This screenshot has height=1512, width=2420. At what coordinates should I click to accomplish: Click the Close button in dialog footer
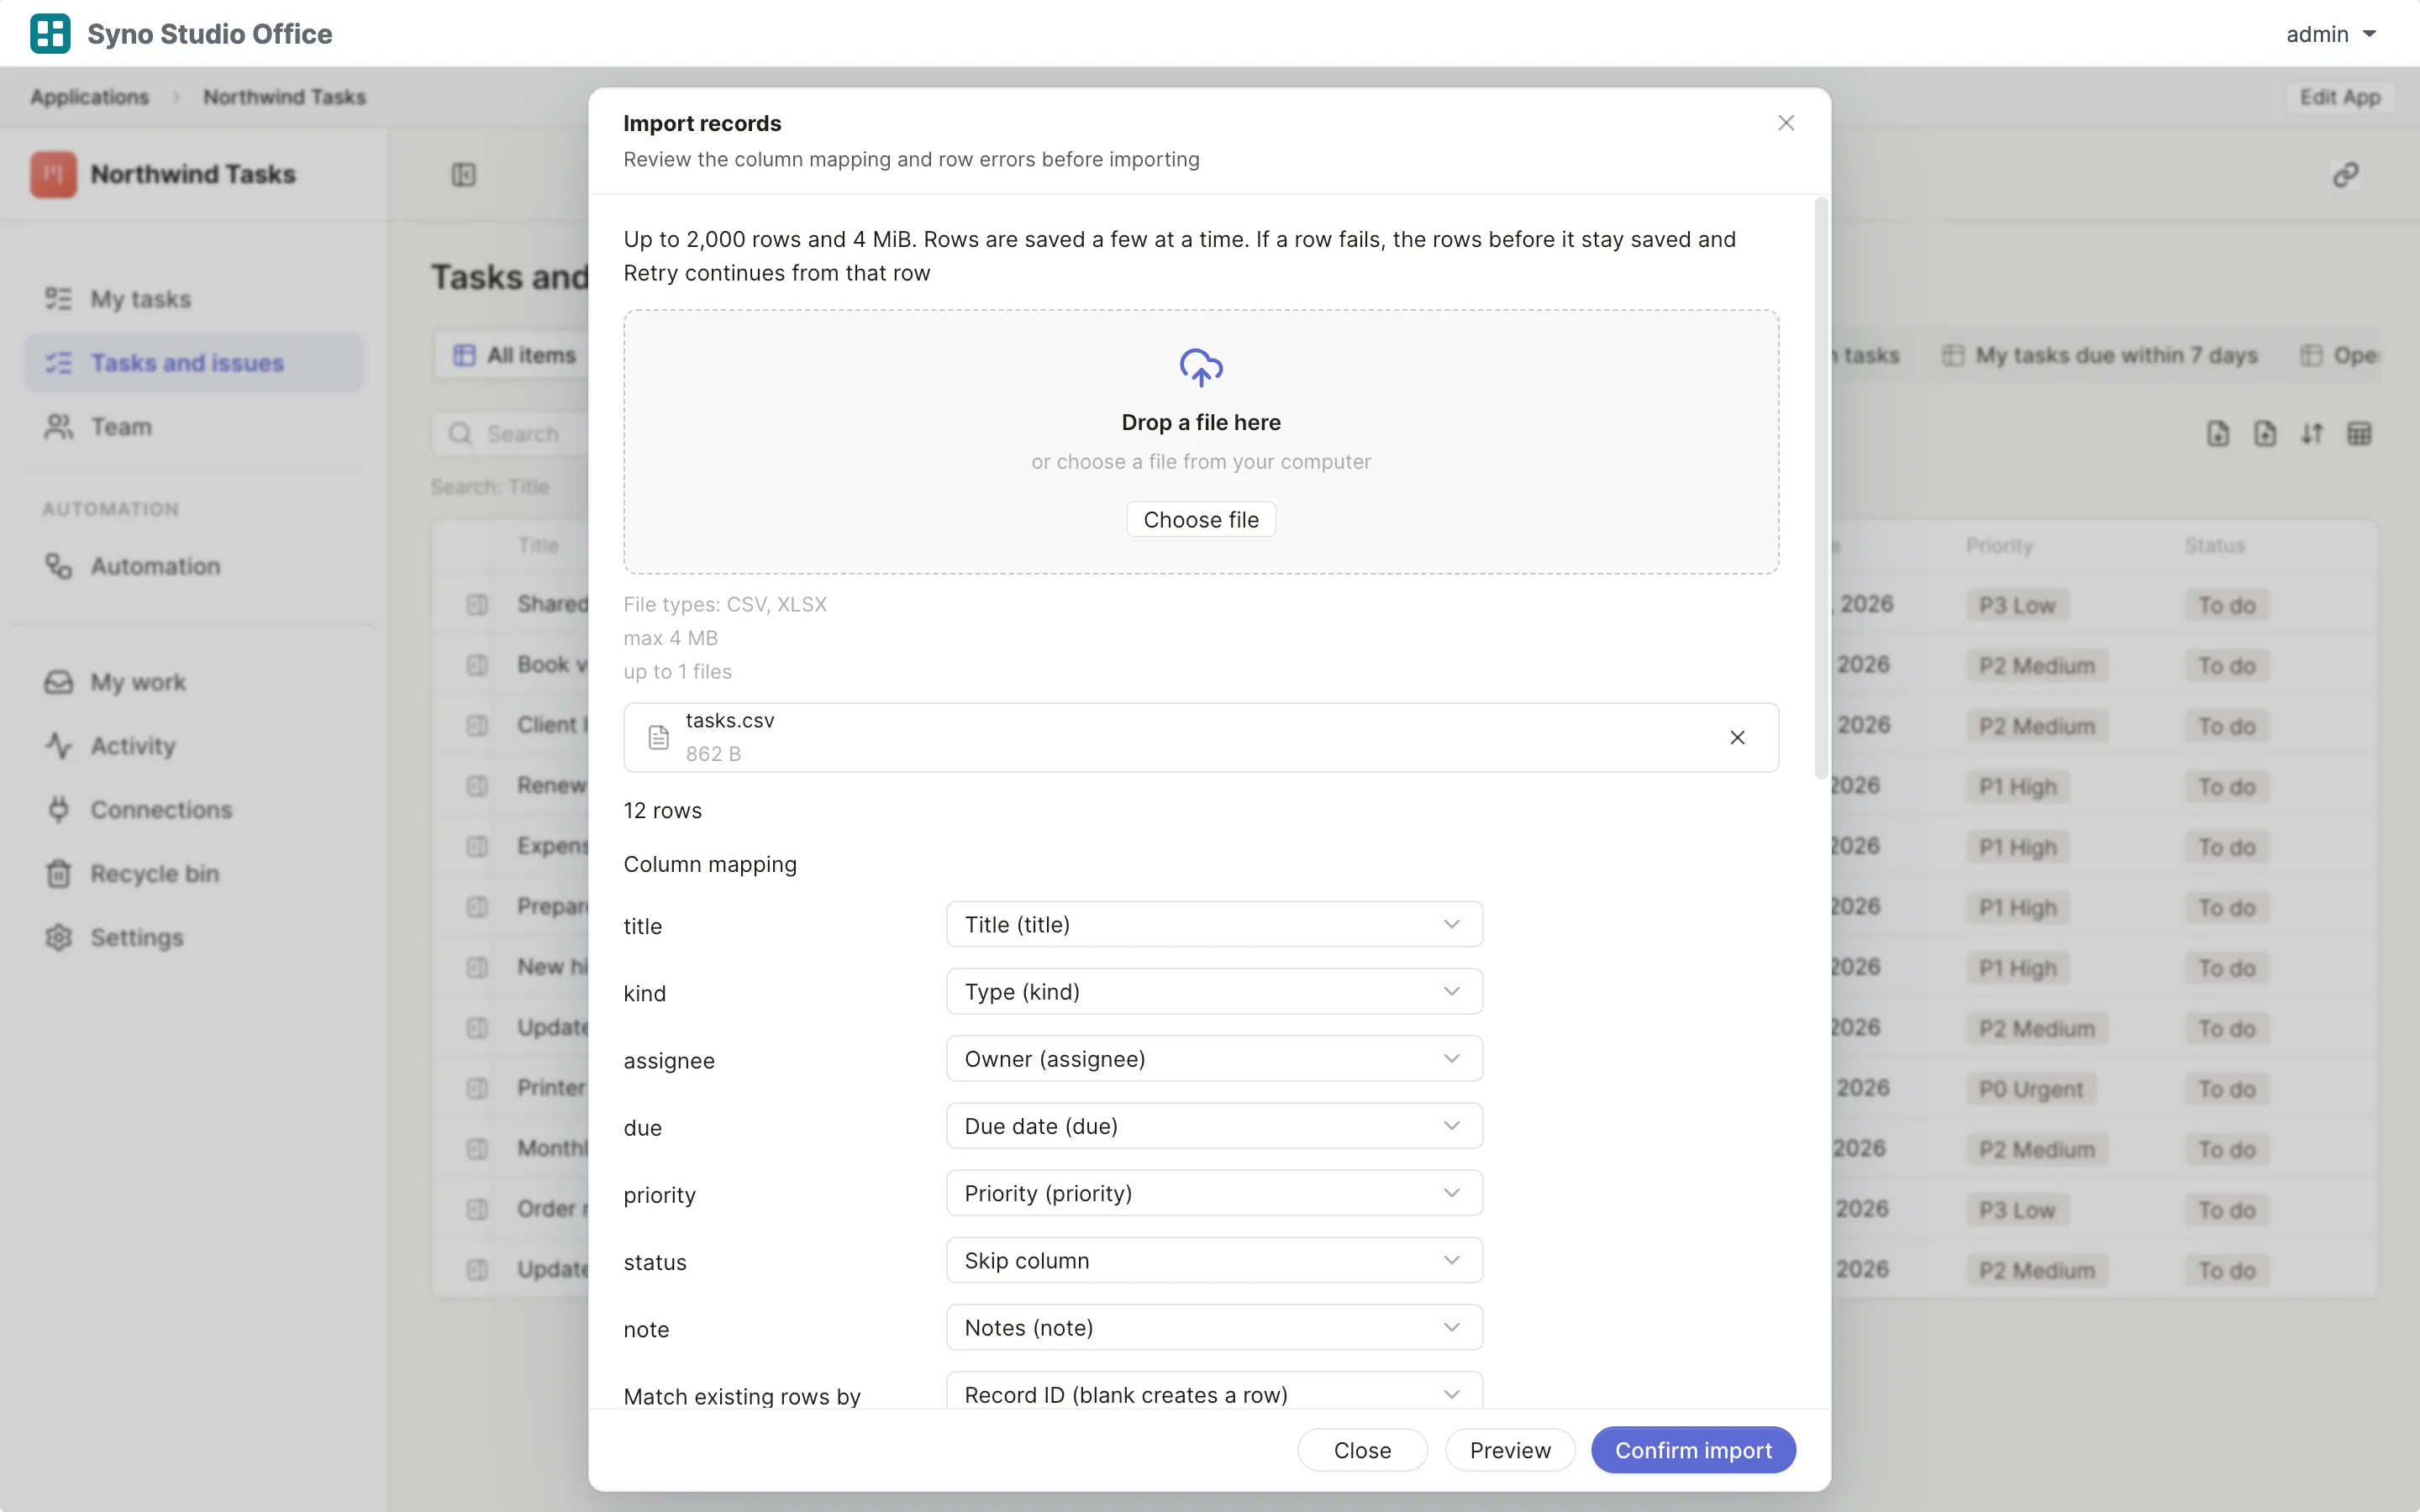click(1362, 1450)
